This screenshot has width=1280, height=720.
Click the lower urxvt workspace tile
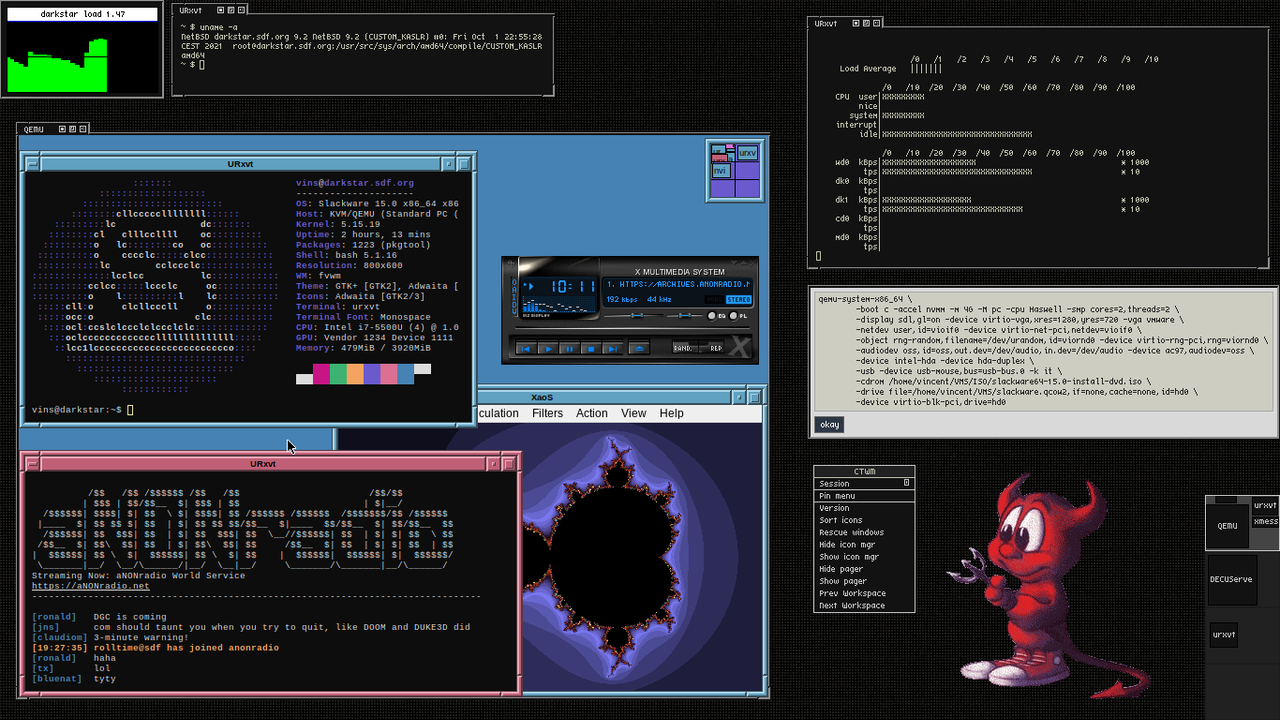[x=1224, y=634]
